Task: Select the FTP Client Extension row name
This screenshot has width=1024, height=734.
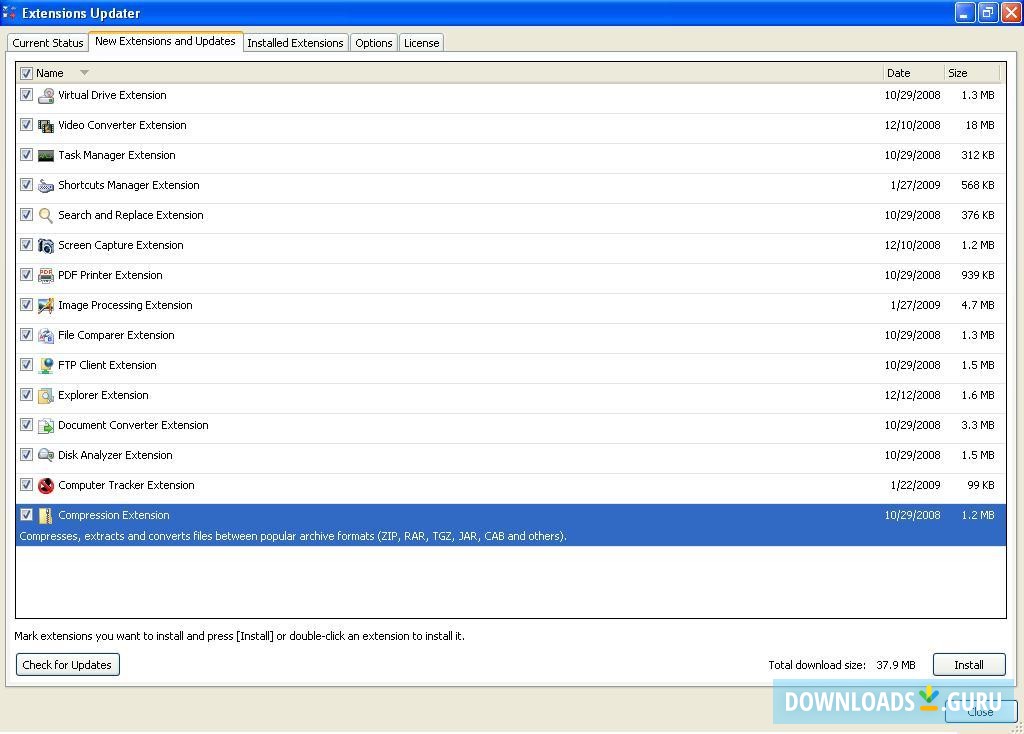Action: (x=107, y=366)
